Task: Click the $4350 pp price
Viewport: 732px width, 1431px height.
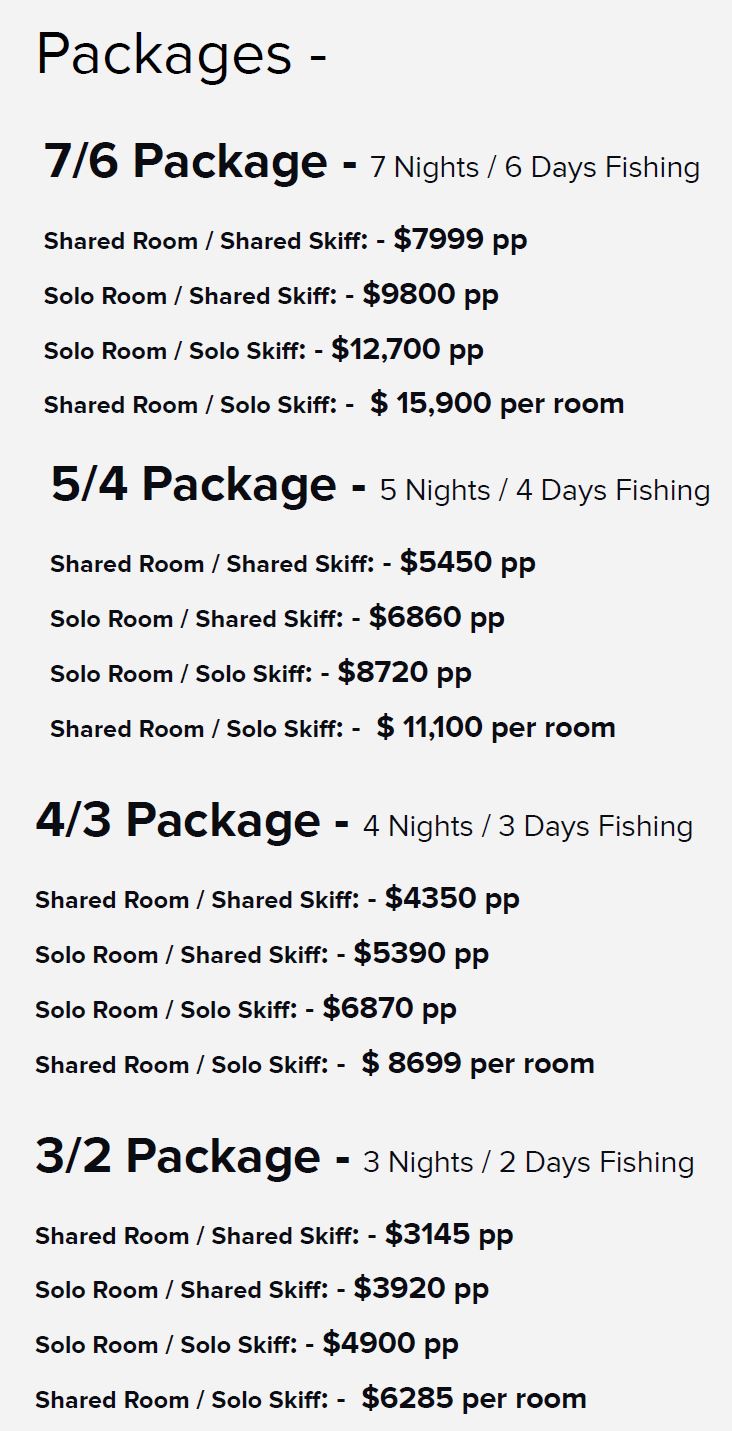Action: point(452,899)
